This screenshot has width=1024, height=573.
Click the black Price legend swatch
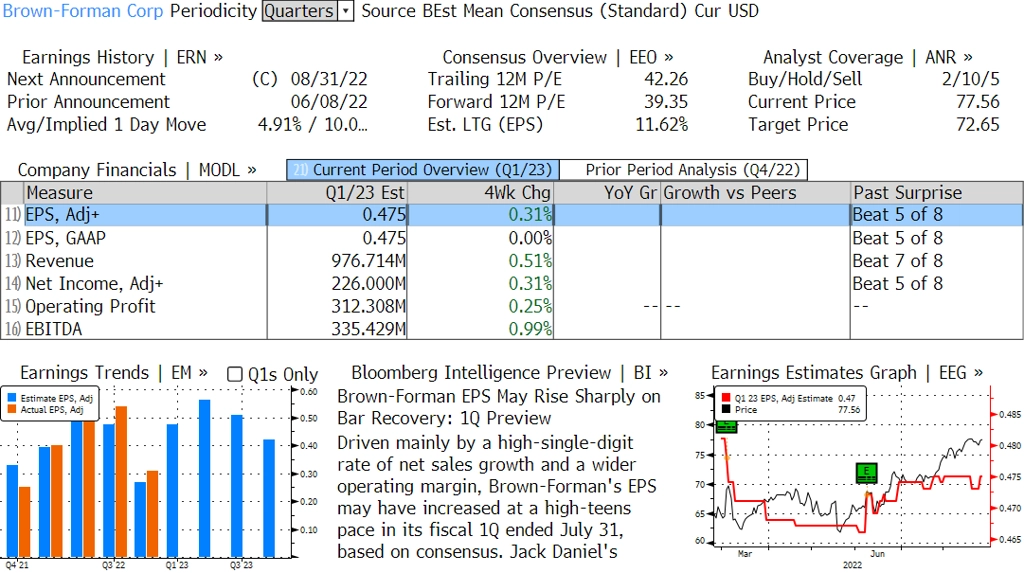coord(726,410)
